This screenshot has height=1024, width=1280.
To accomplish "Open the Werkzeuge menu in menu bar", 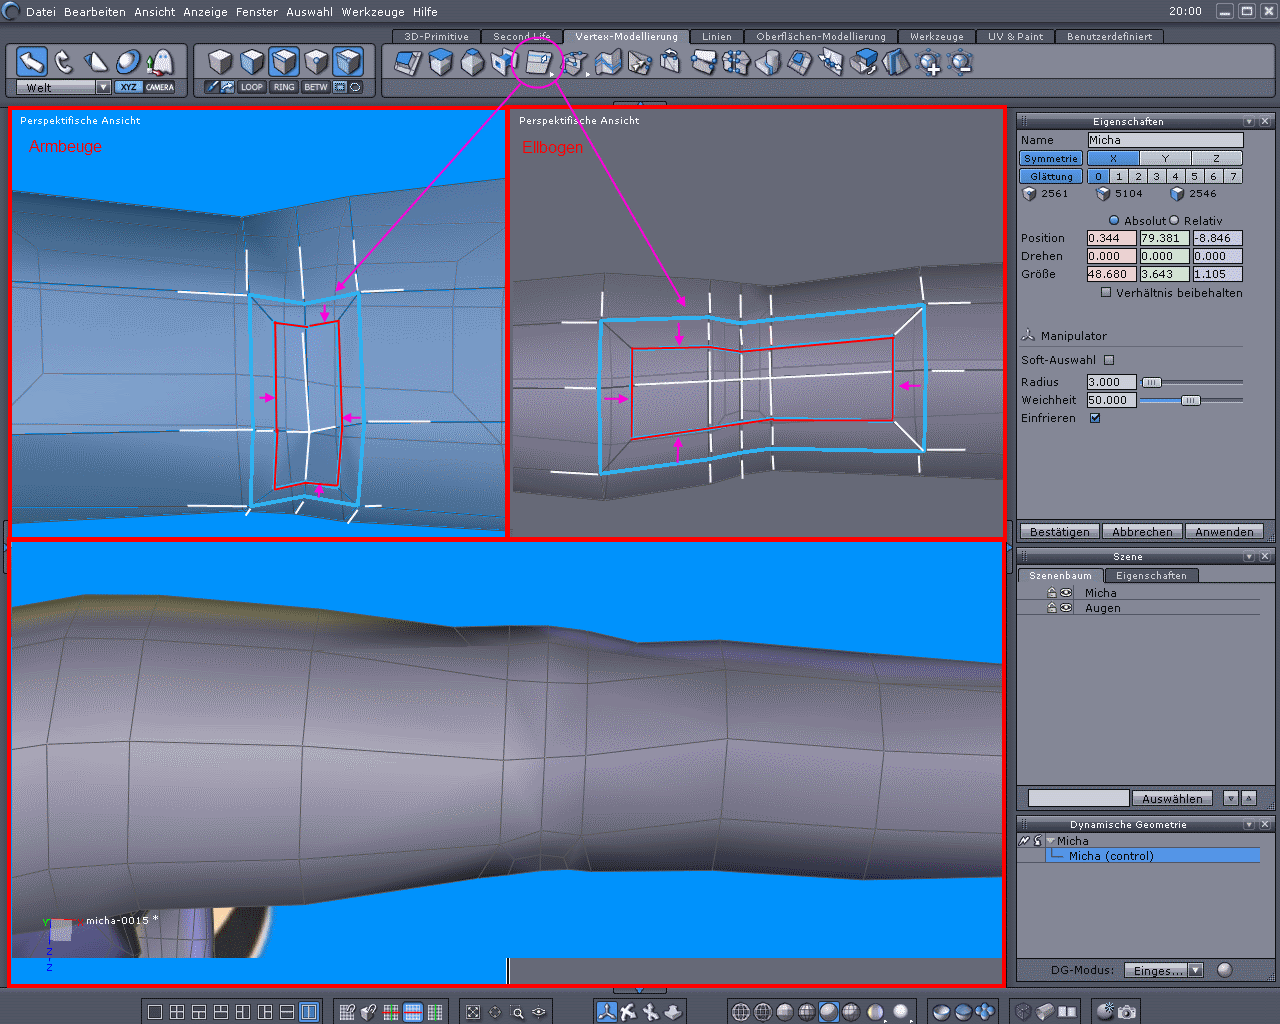I will coord(373,12).
